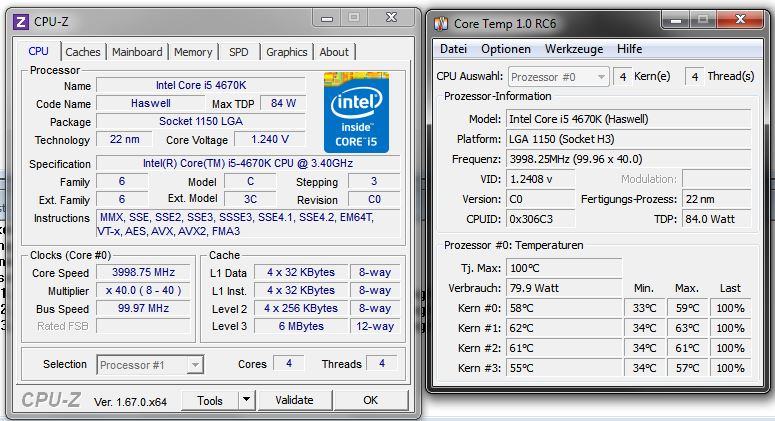This screenshot has width=775, height=421.
Task: Select the Memory tab in CPU-Z
Action: (193, 52)
